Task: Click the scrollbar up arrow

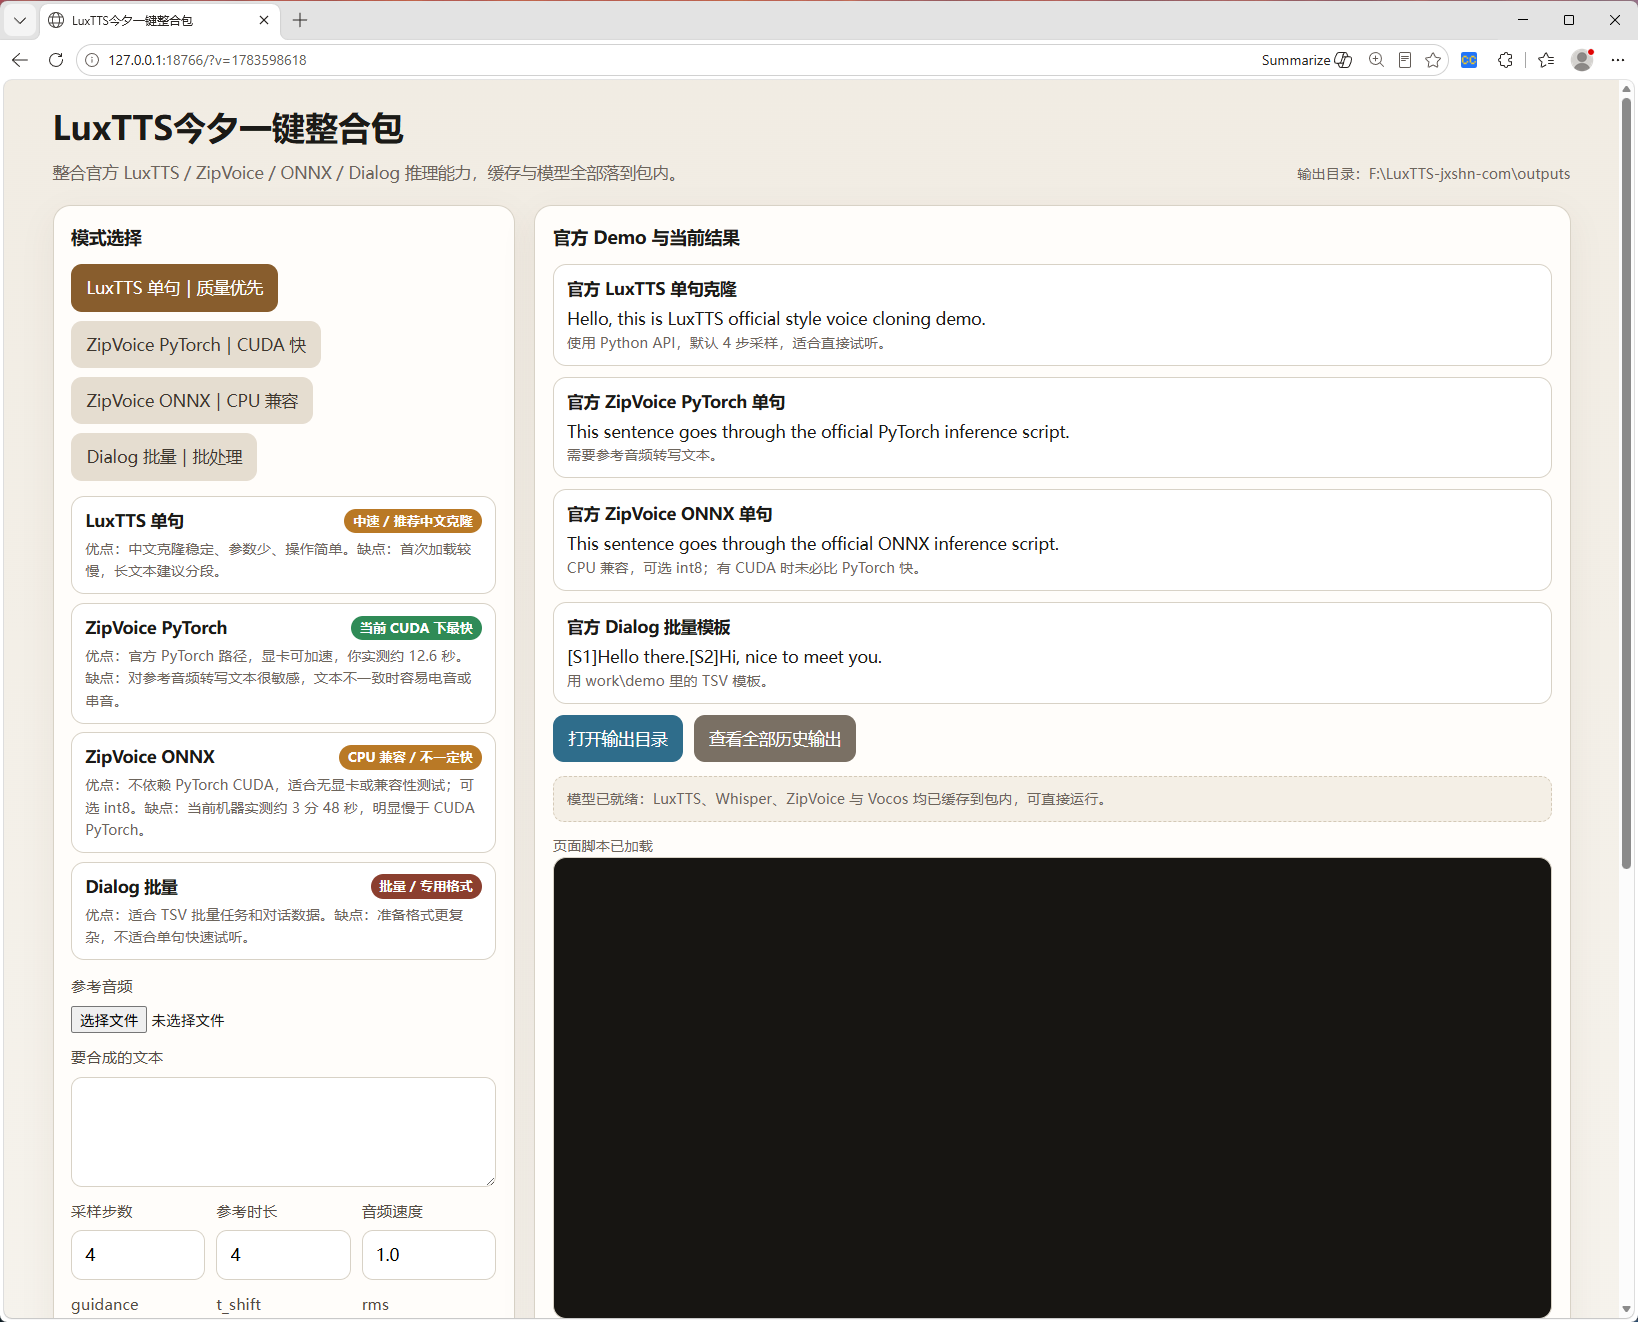Action: (1627, 88)
